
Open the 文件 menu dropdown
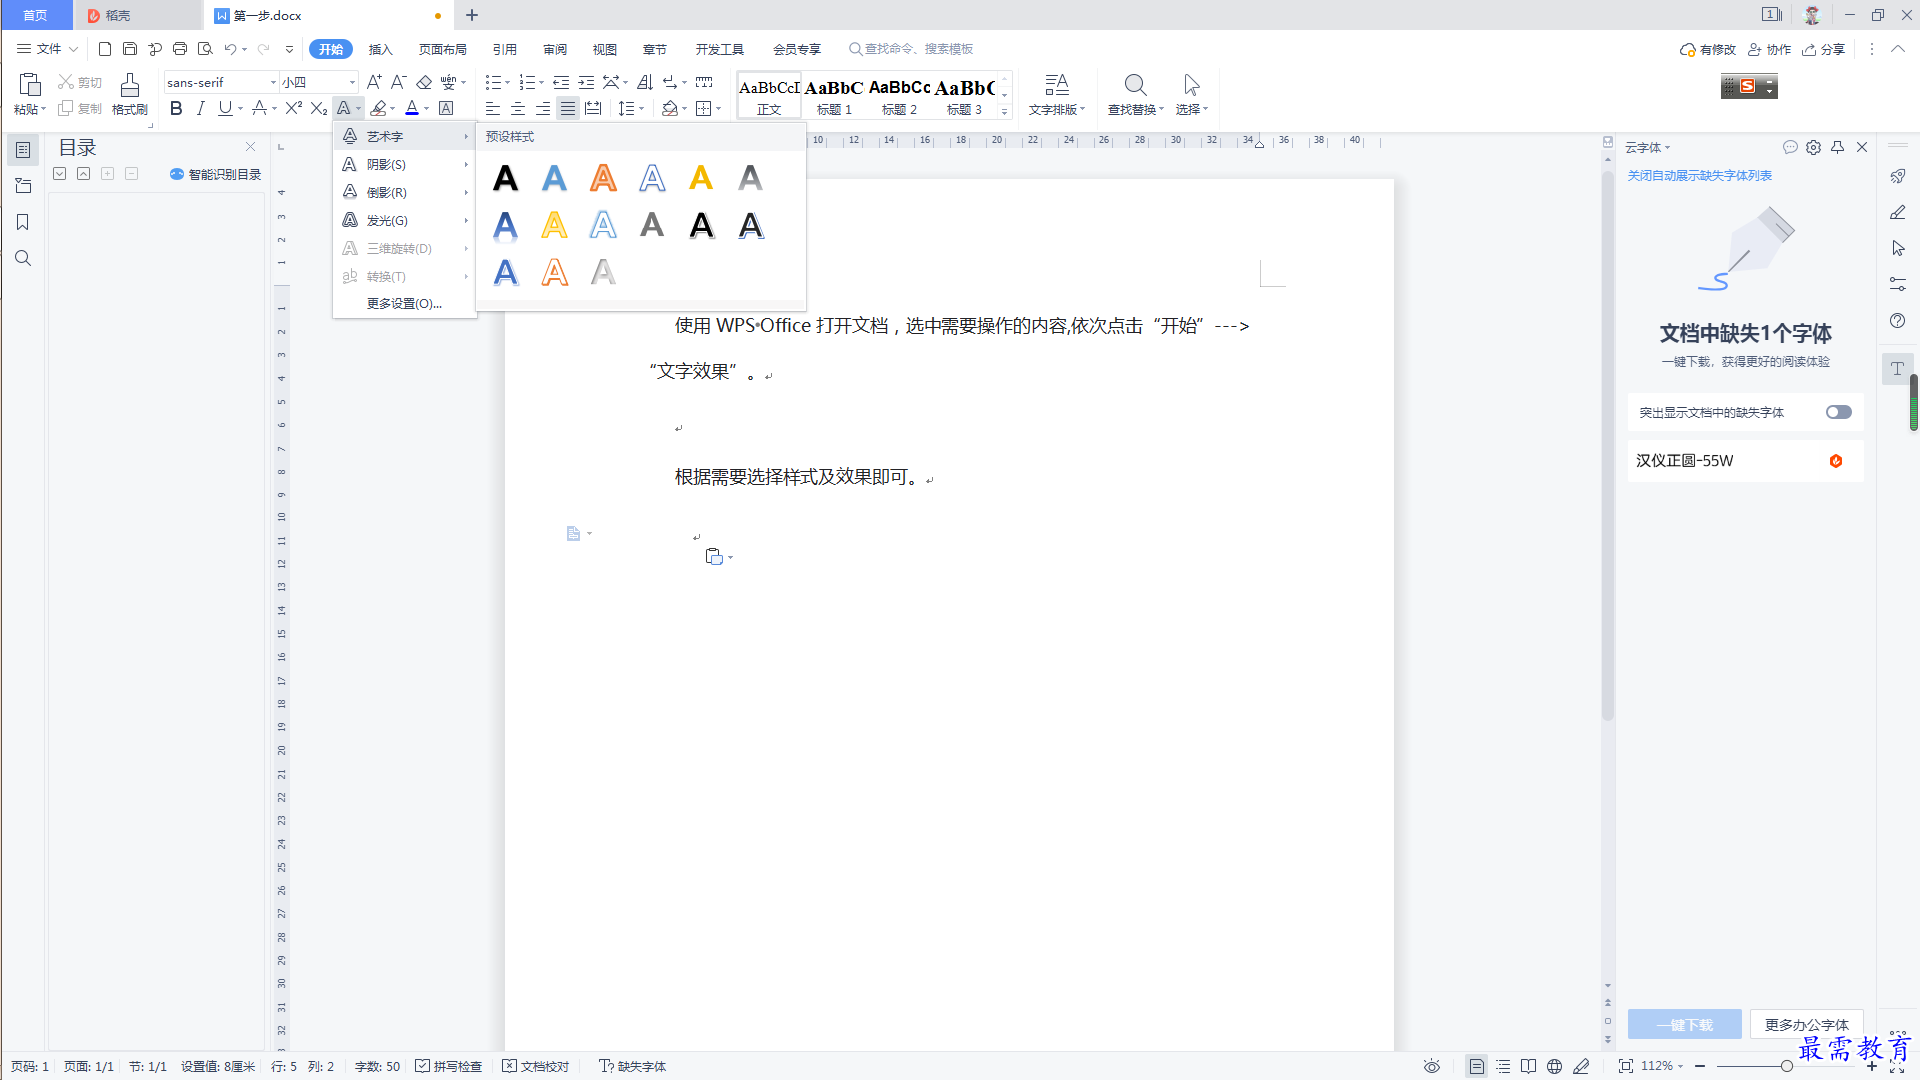pos(47,48)
